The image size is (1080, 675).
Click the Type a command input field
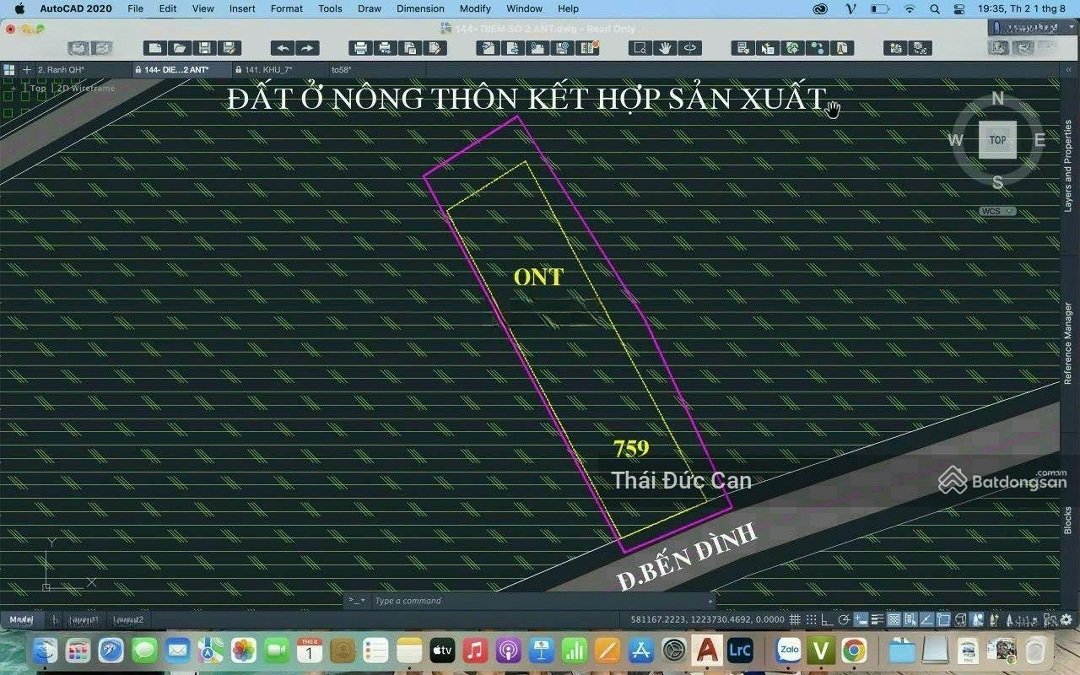point(540,601)
